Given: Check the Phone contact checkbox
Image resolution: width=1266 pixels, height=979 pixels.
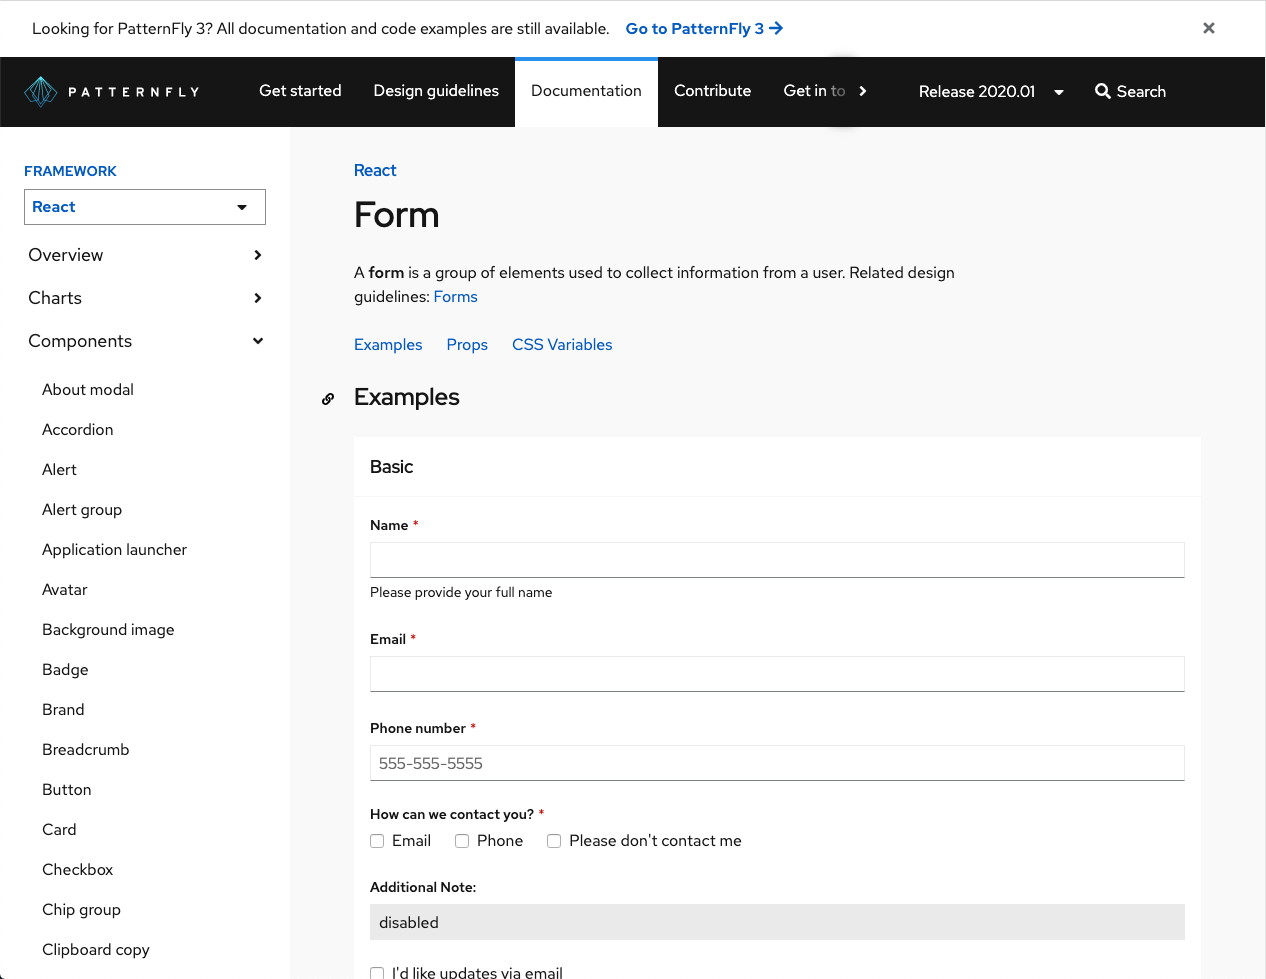Looking at the screenshot, I should pos(462,841).
